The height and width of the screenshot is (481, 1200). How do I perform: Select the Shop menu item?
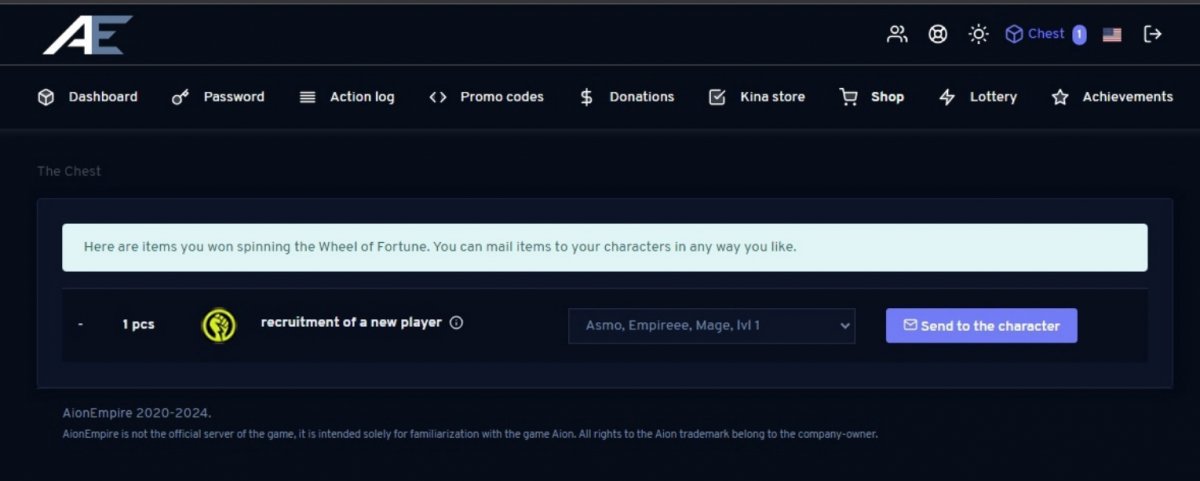[x=872, y=97]
